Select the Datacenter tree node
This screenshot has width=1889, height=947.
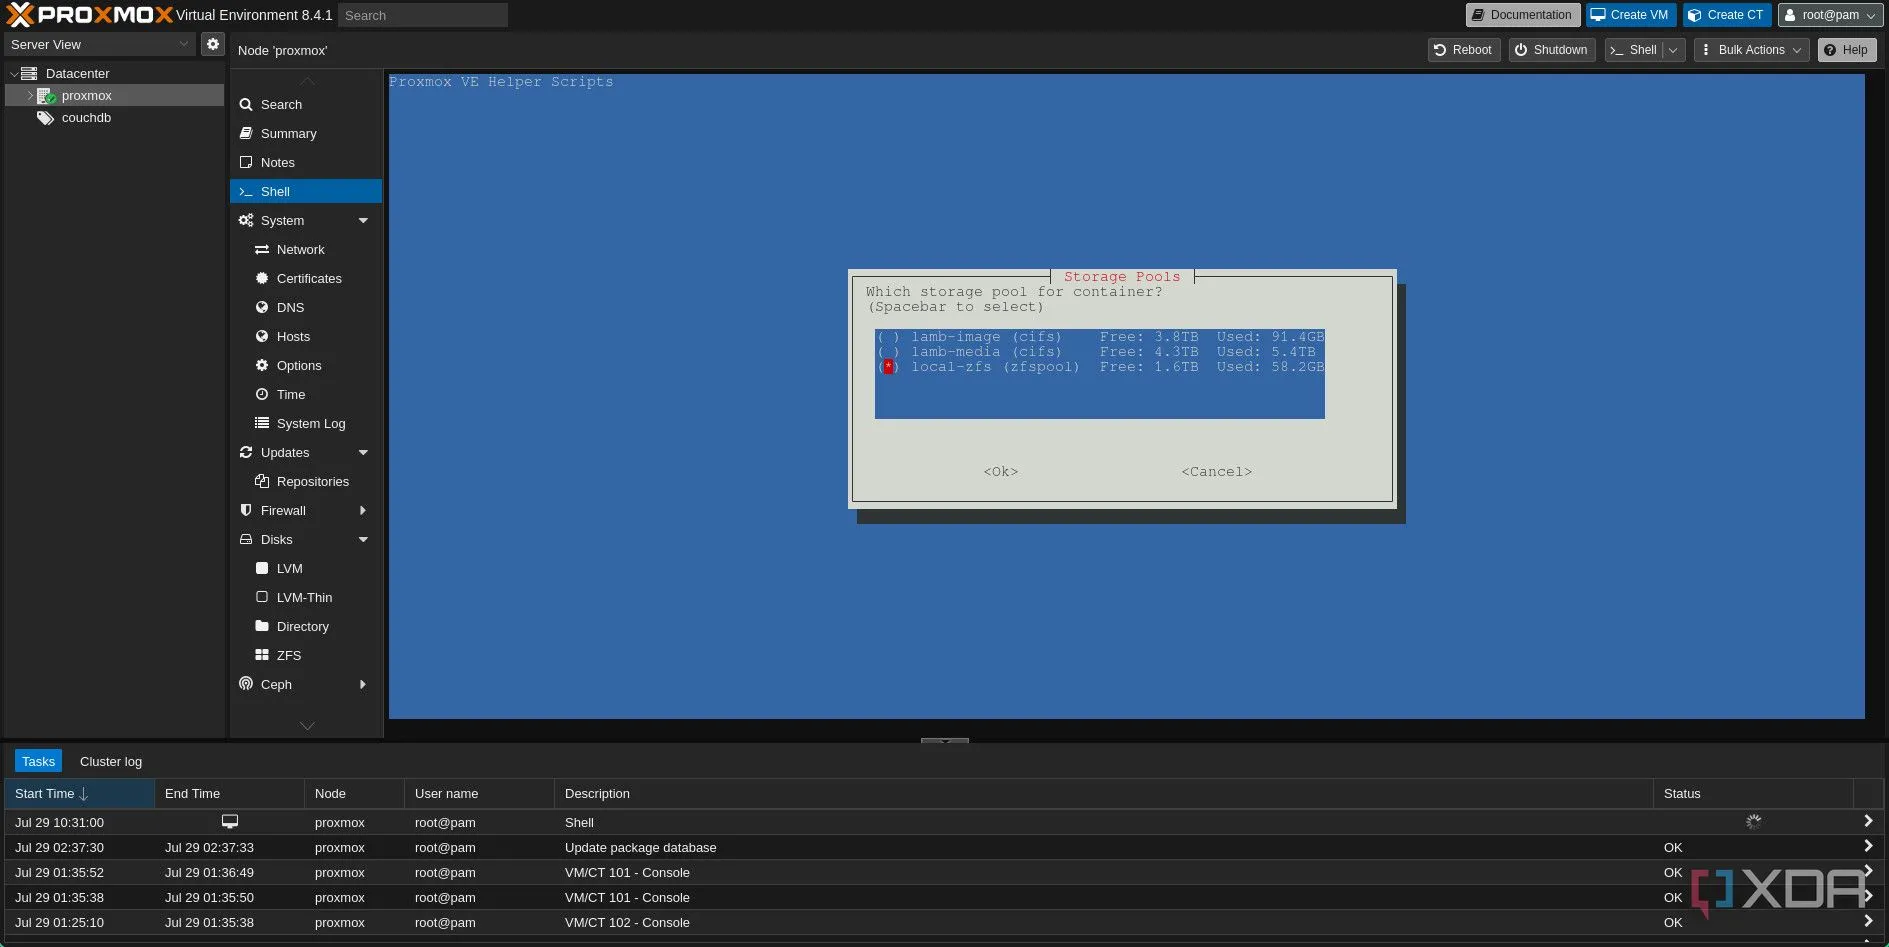tap(77, 73)
